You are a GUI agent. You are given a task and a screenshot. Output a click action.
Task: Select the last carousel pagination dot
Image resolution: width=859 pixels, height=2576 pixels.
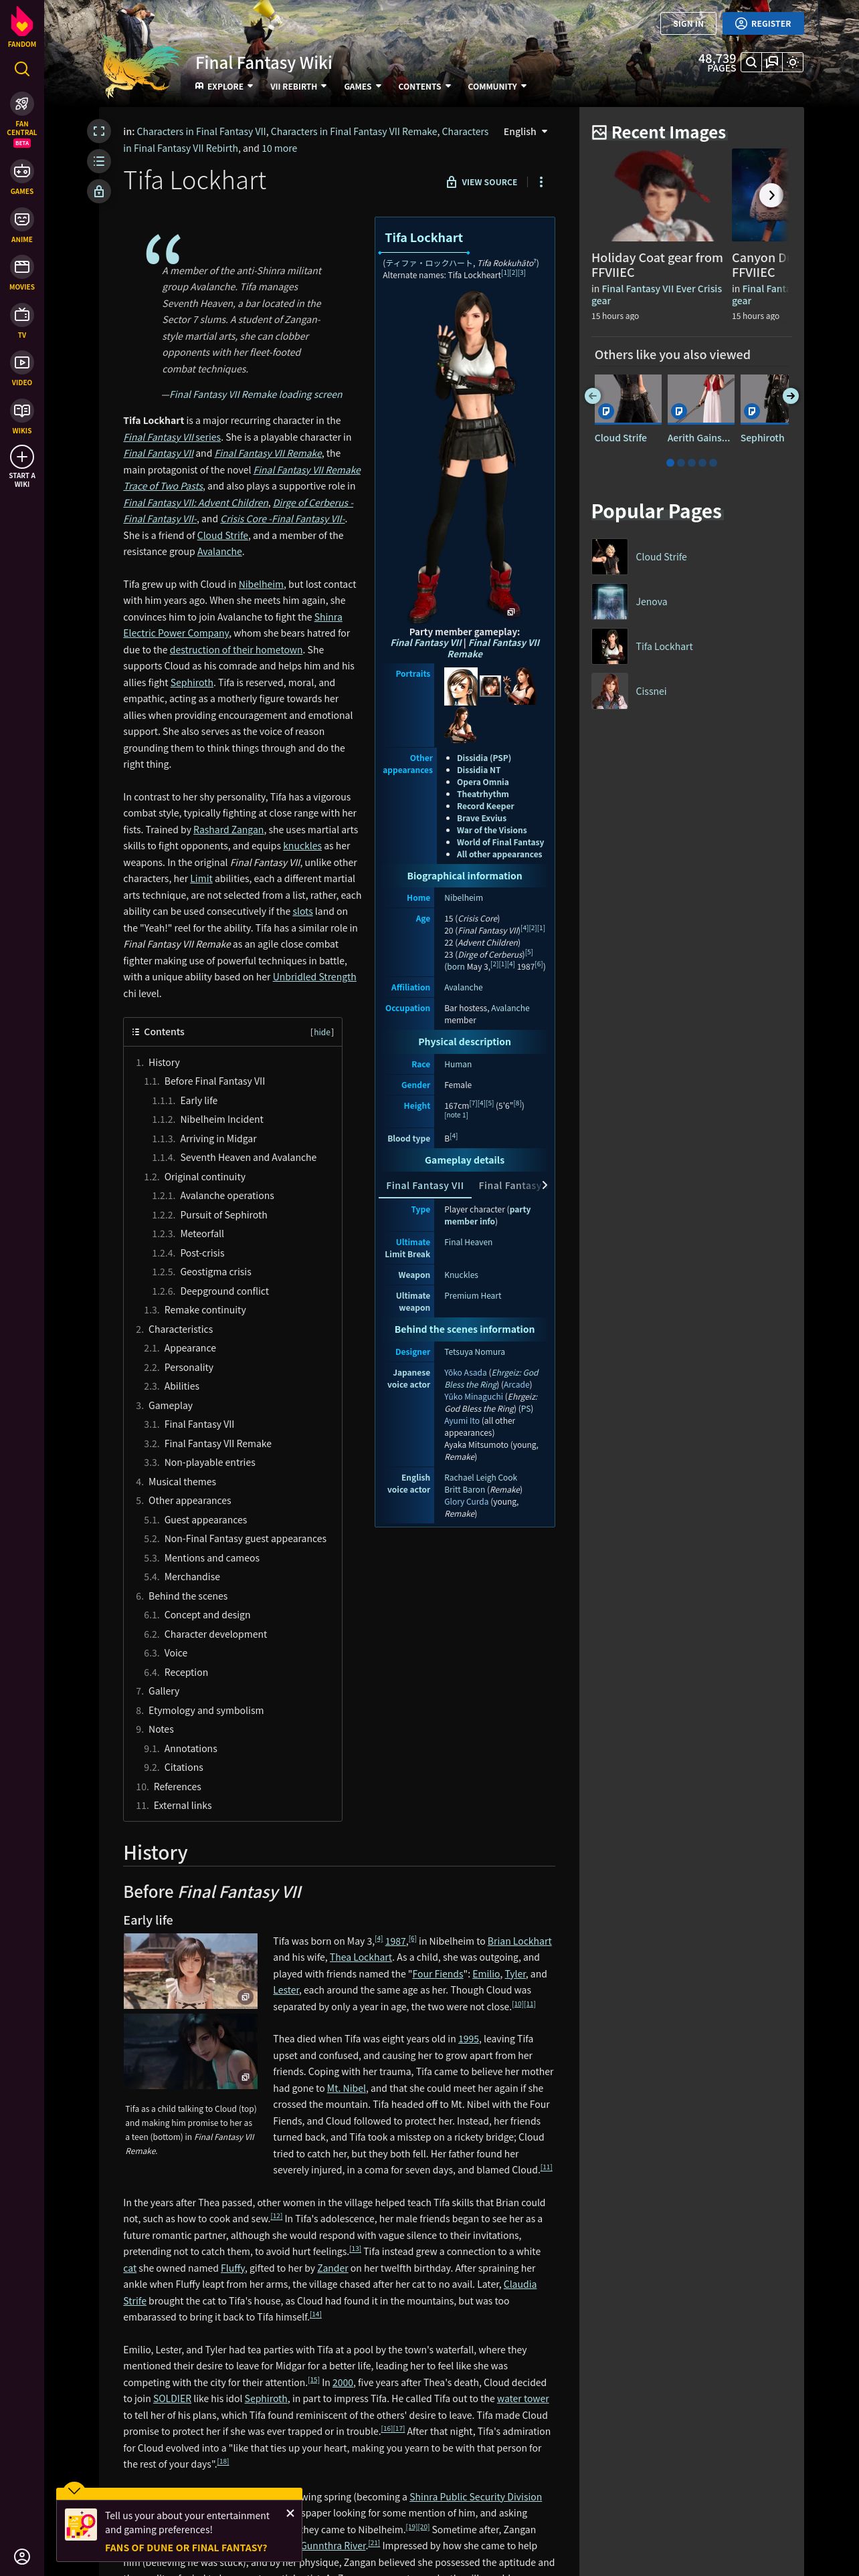[x=713, y=463]
